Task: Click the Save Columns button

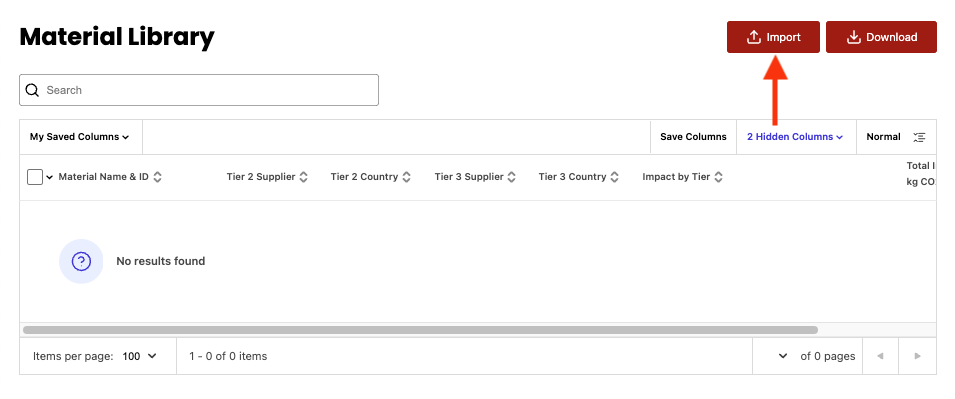Action: [693, 137]
